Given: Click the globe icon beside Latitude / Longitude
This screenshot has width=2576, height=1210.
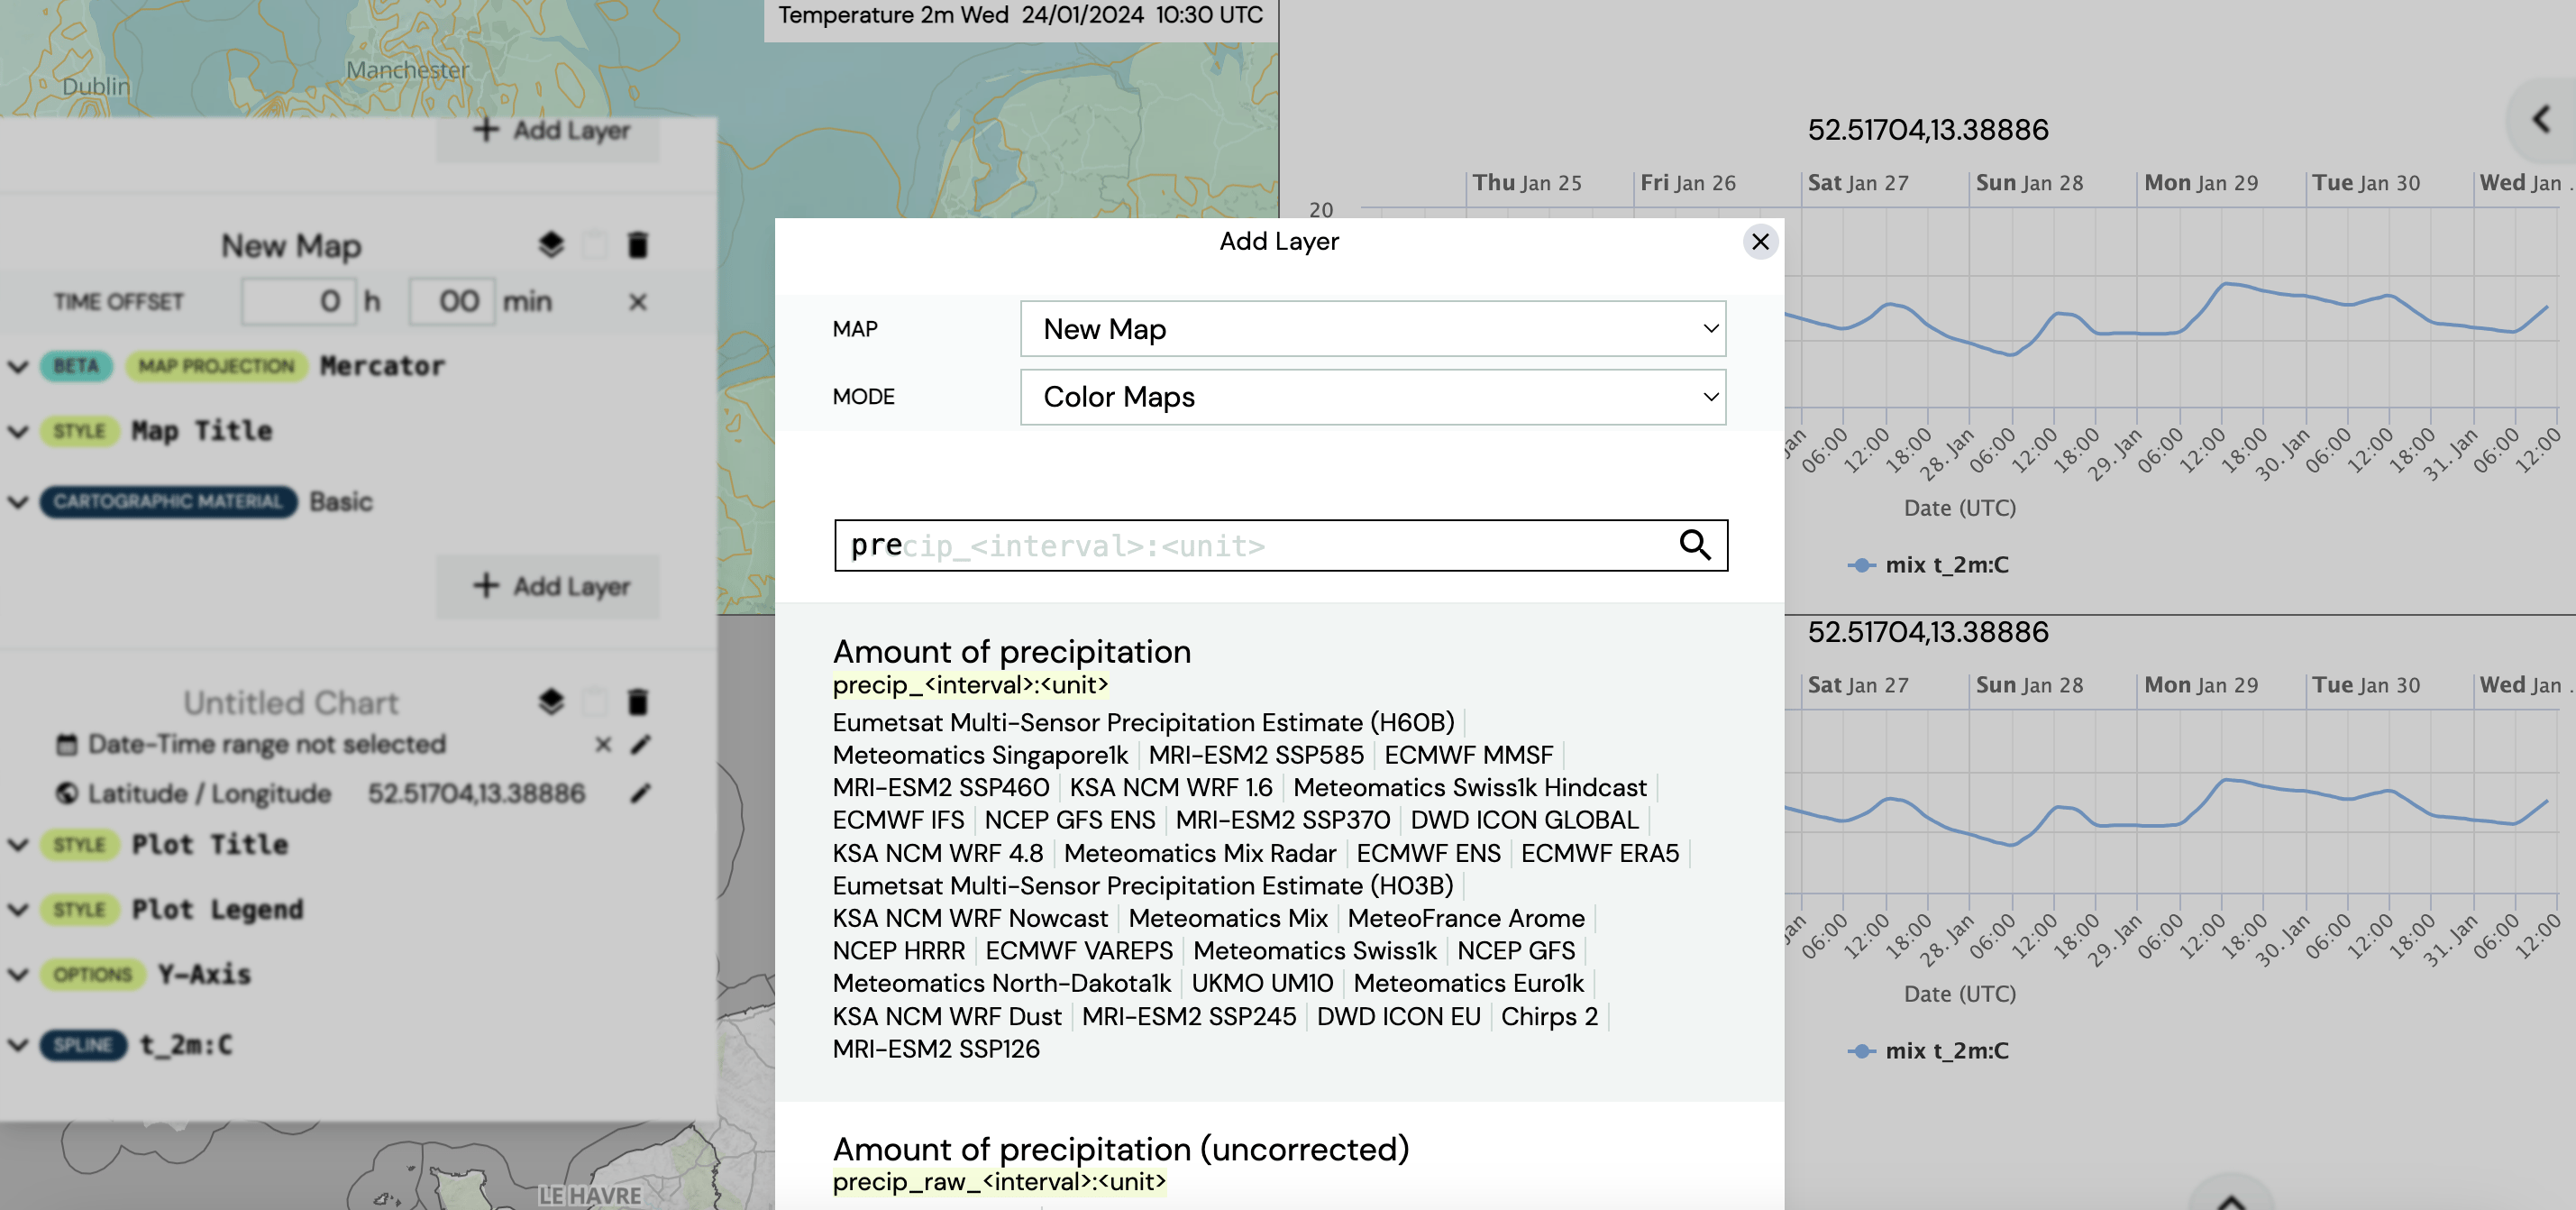Looking at the screenshot, I should click(x=67, y=793).
